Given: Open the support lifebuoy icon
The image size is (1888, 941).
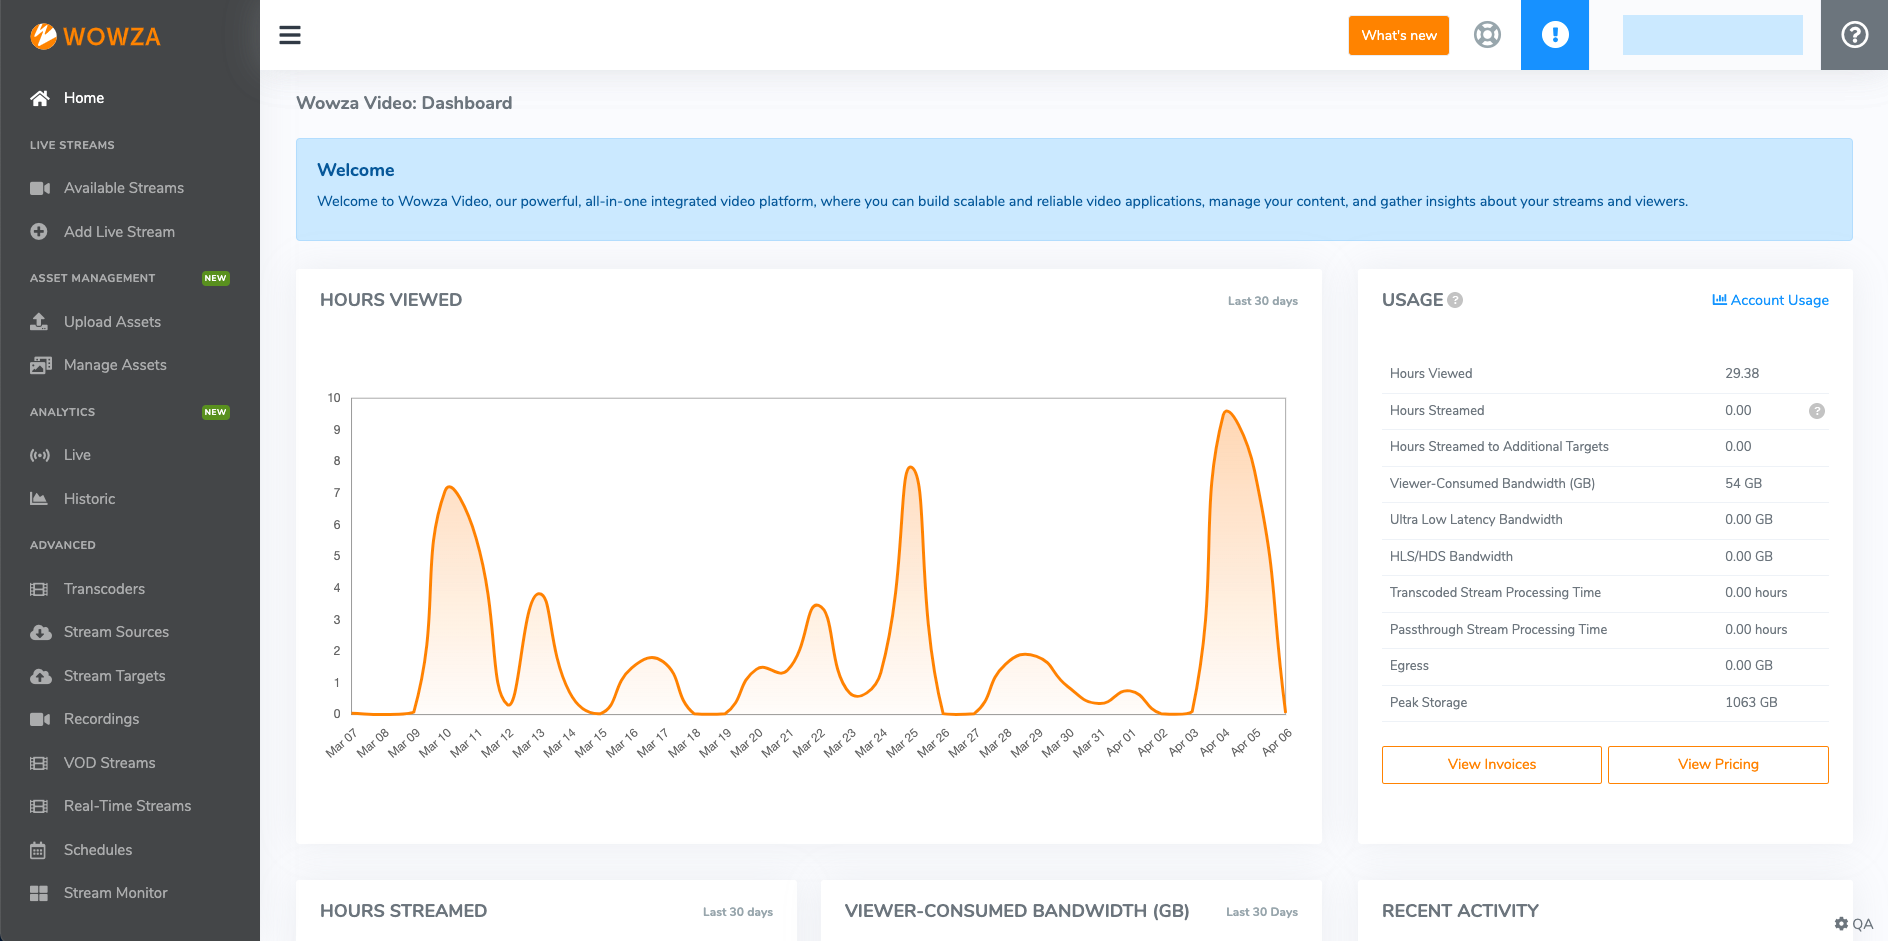Looking at the screenshot, I should 1487,35.
